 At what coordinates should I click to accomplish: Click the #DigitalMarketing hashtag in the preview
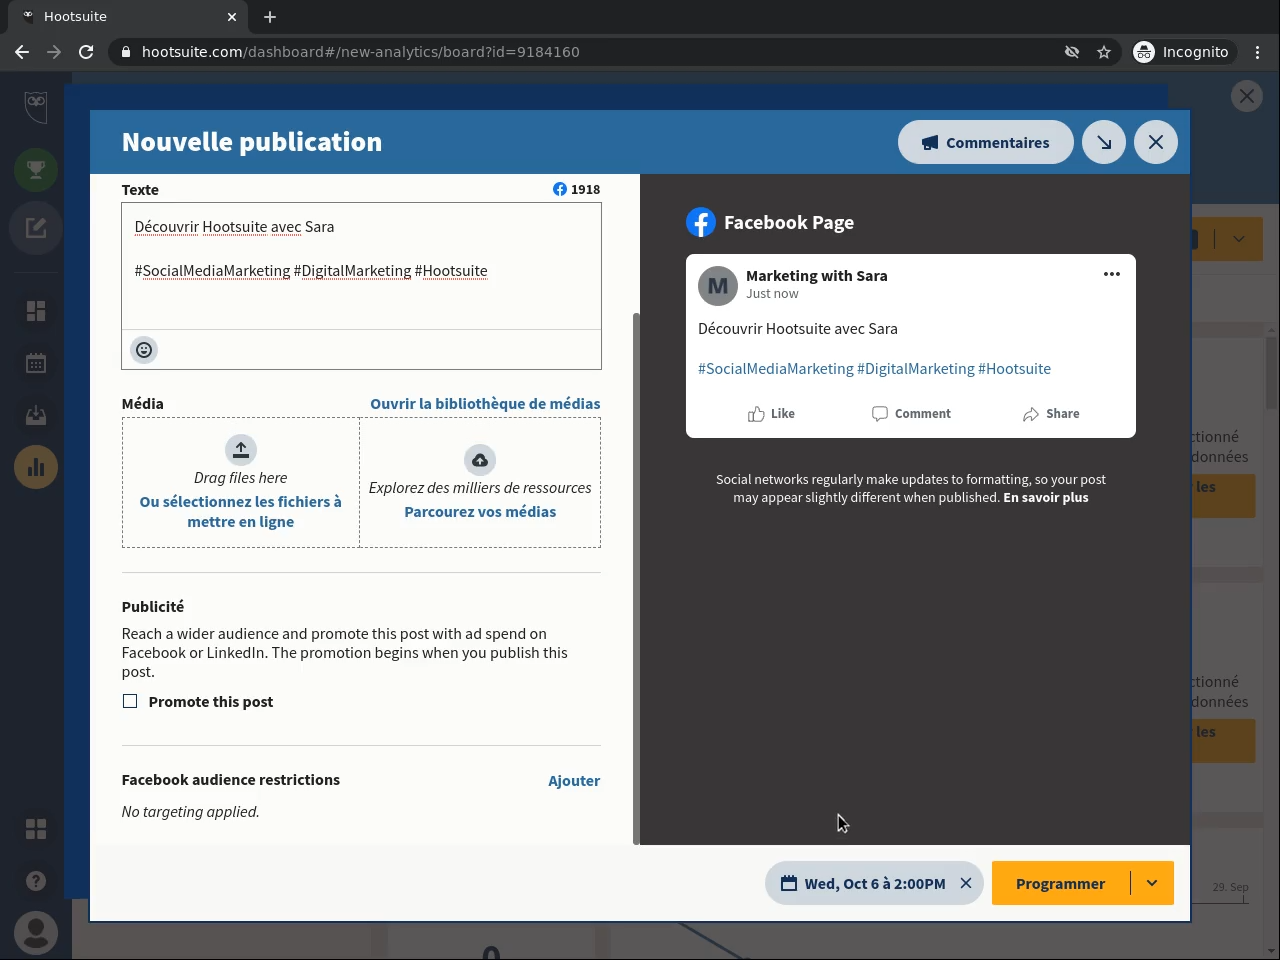pos(916,369)
